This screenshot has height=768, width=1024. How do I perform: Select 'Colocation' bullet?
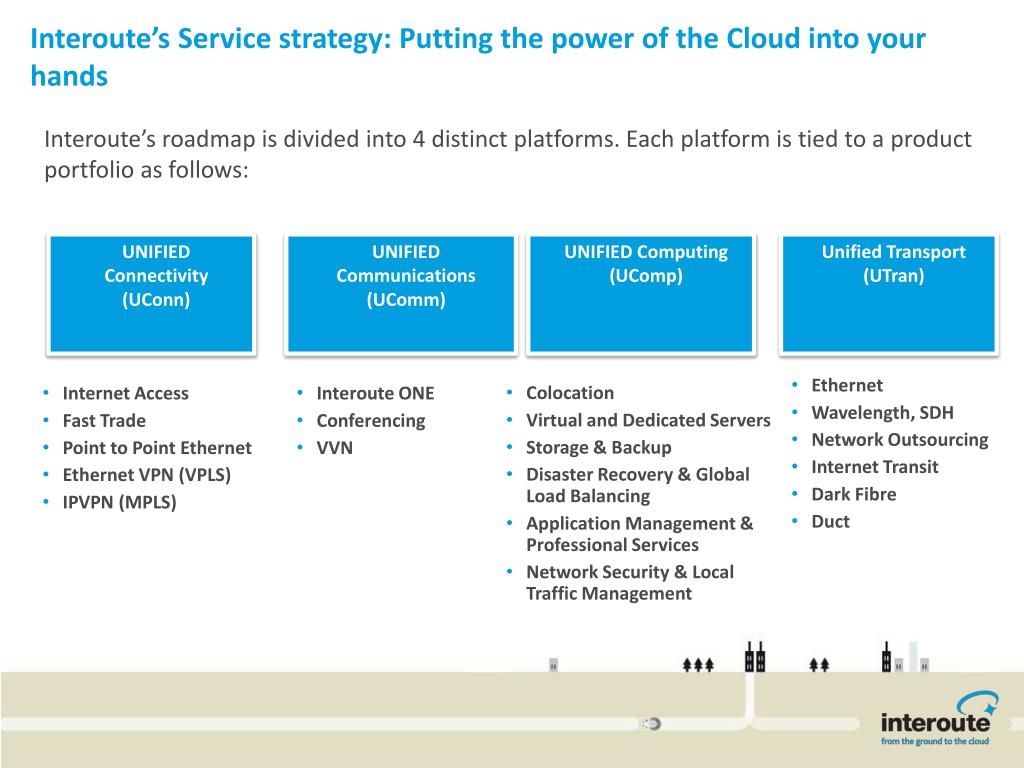click(x=570, y=392)
